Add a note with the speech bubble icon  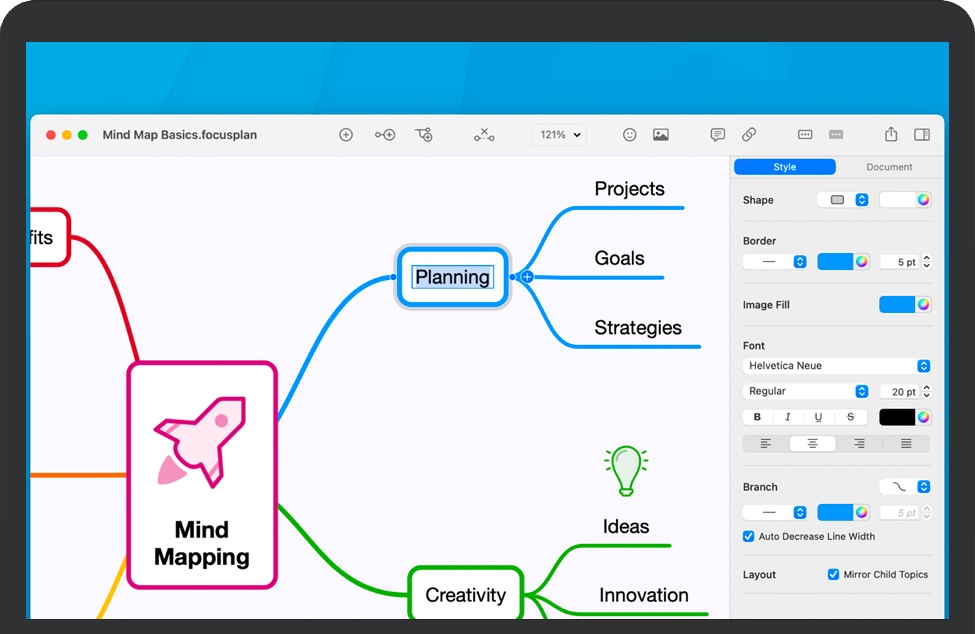717,135
